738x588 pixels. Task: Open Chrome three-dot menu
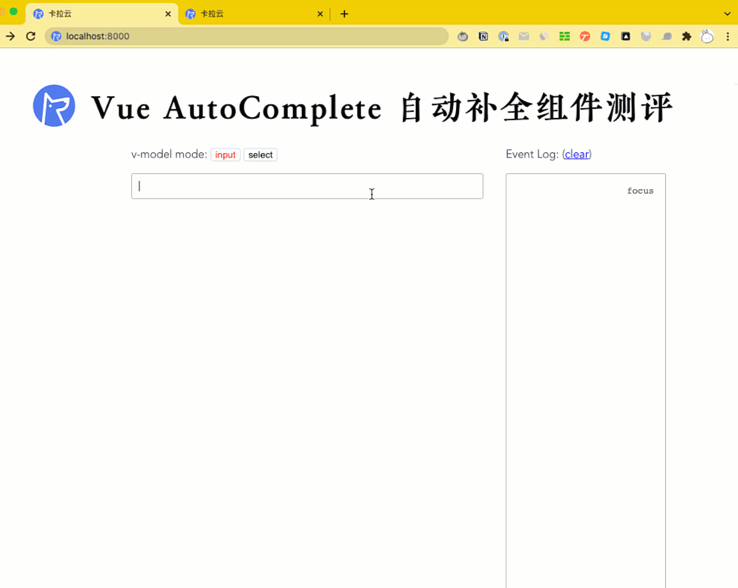pos(728,36)
